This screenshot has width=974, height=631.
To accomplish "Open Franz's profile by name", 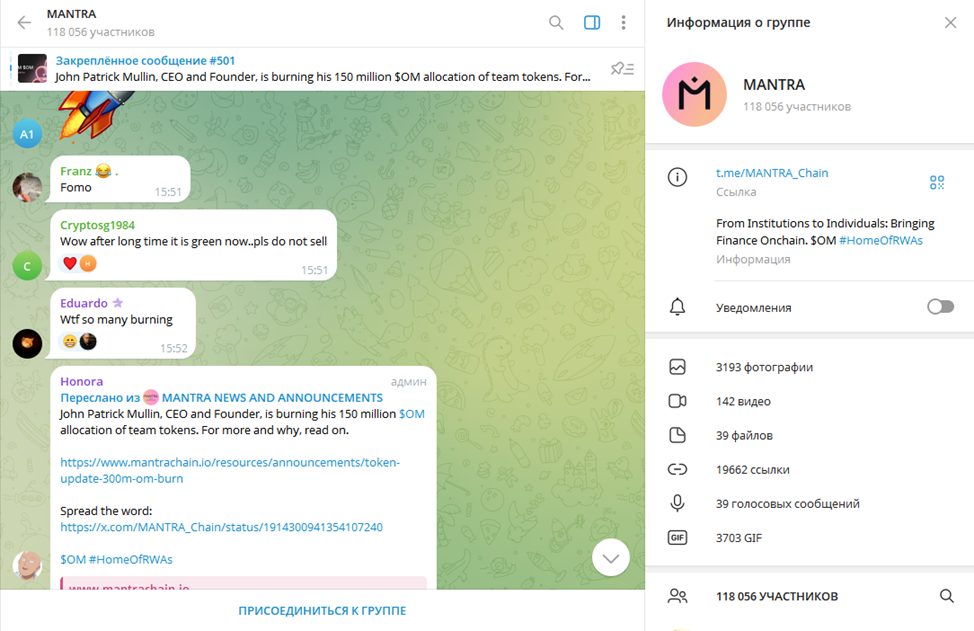I will (76, 171).
